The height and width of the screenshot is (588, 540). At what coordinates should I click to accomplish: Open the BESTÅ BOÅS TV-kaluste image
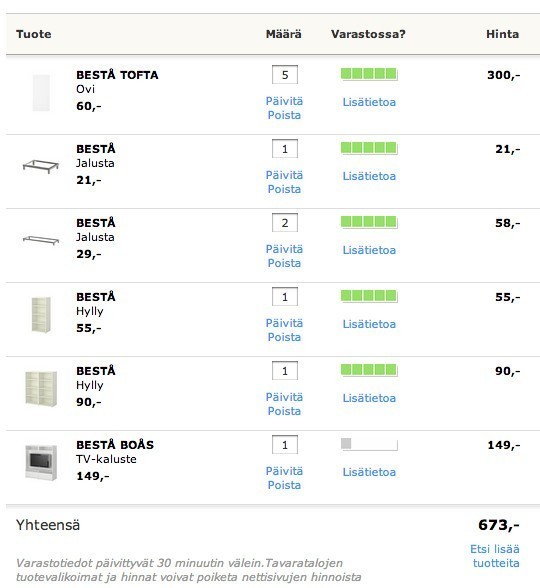(41, 463)
